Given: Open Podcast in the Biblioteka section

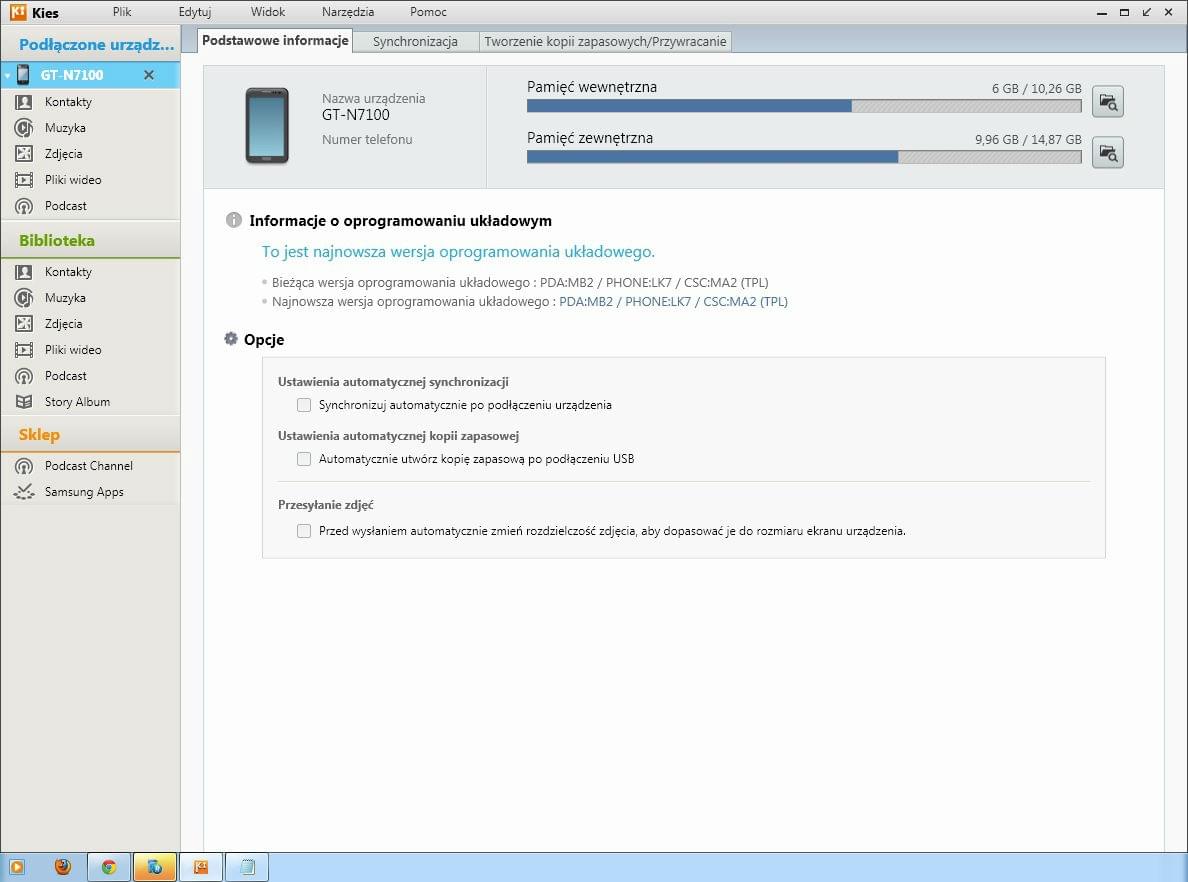Looking at the screenshot, I should pos(90,375).
